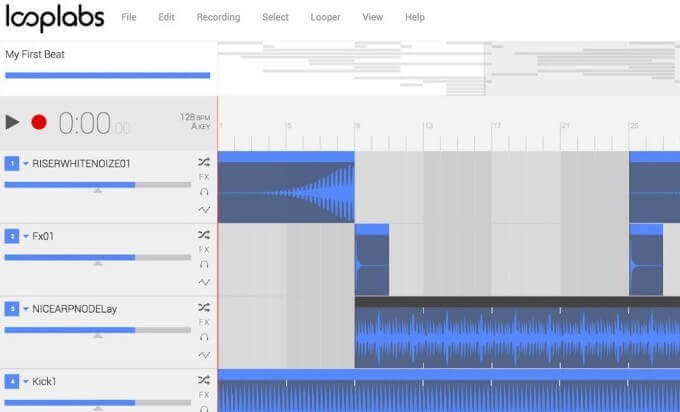Expand the Kick1 track dropdown arrow
Image resolution: width=680 pixels, height=412 pixels.
tap(26, 382)
